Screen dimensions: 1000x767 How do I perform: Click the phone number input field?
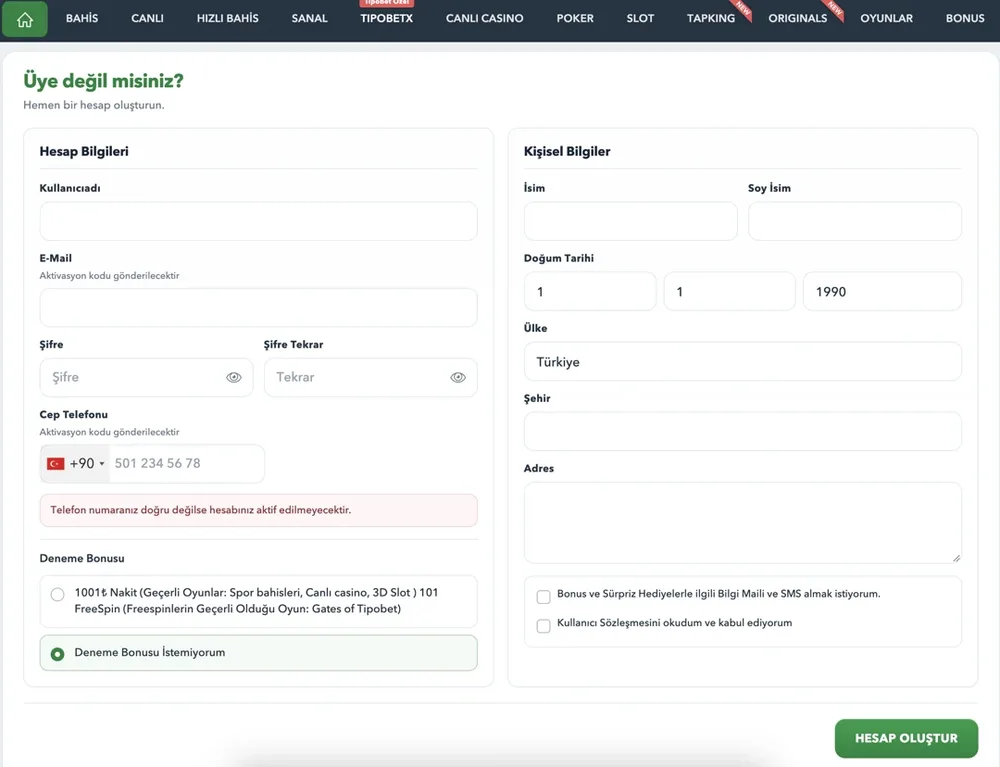(x=186, y=464)
